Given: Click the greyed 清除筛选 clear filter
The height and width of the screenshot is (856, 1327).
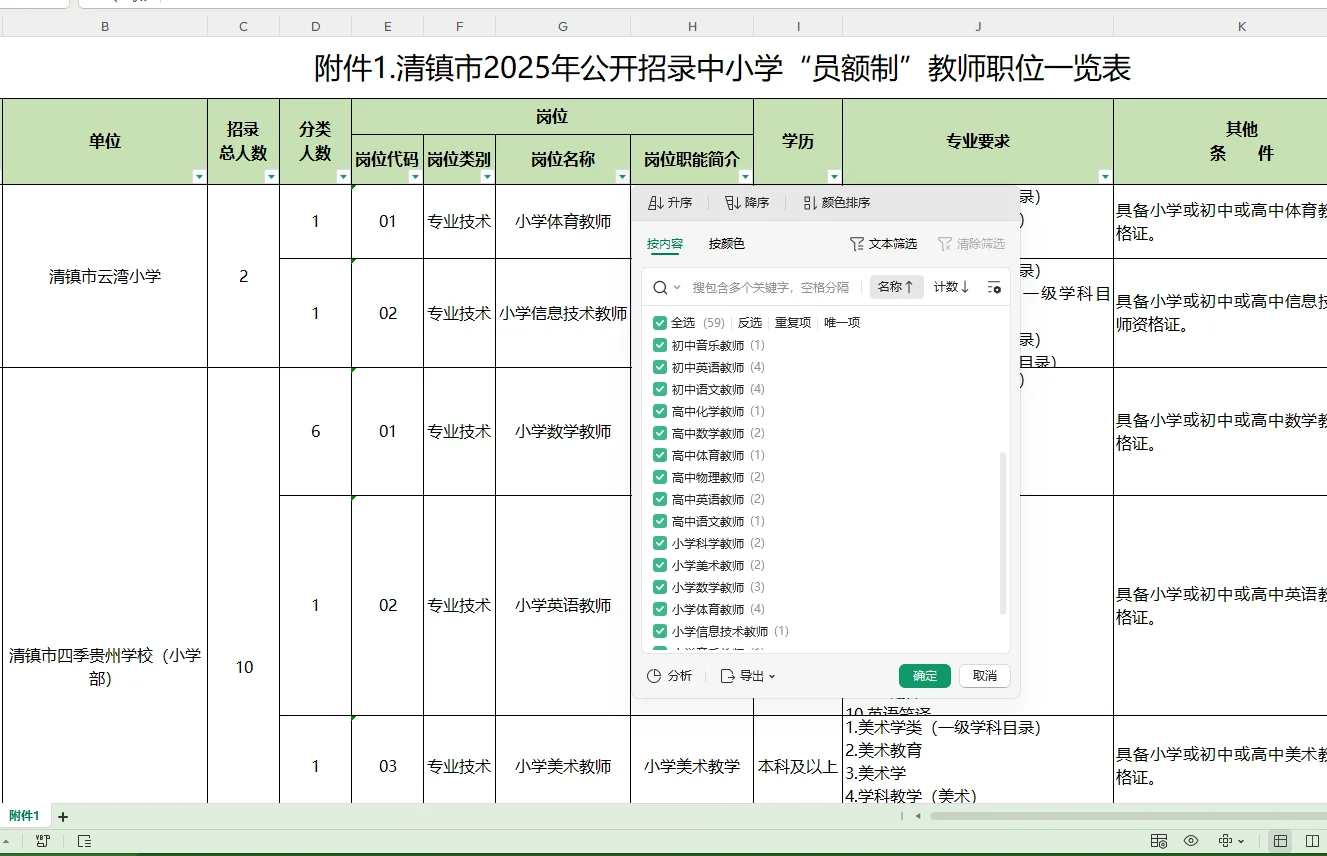Looking at the screenshot, I should click(x=971, y=244).
